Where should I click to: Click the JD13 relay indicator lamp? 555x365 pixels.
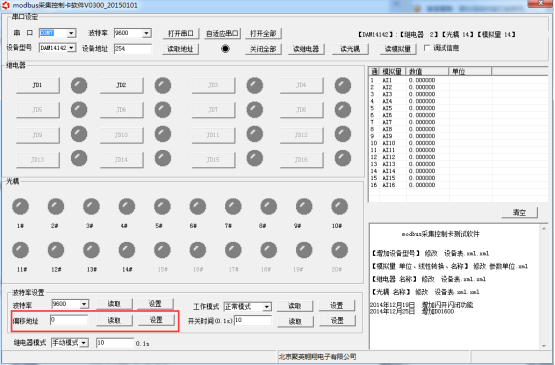pyautogui.click(x=79, y=158)
